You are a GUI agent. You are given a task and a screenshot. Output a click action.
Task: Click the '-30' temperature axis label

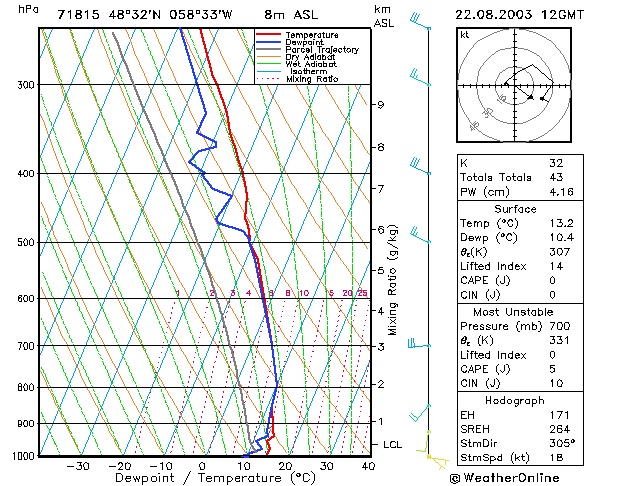pos(77,466)
